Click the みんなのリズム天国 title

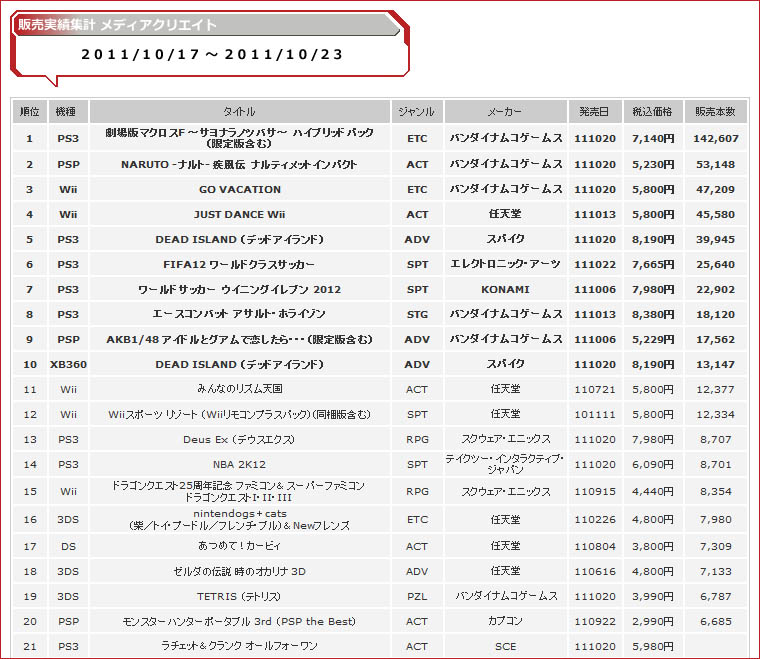[x=239, y=389]
